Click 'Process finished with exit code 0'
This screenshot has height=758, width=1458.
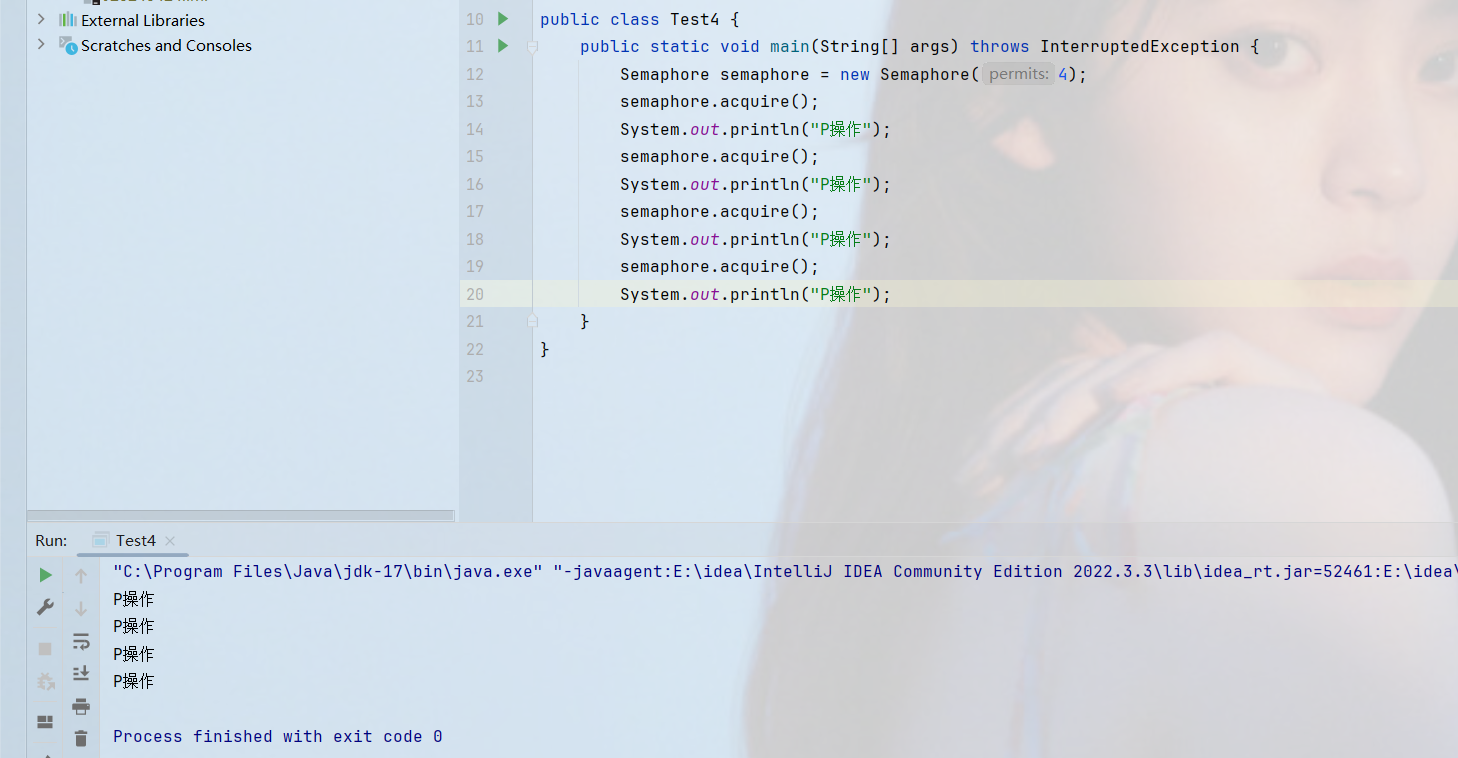278,736
